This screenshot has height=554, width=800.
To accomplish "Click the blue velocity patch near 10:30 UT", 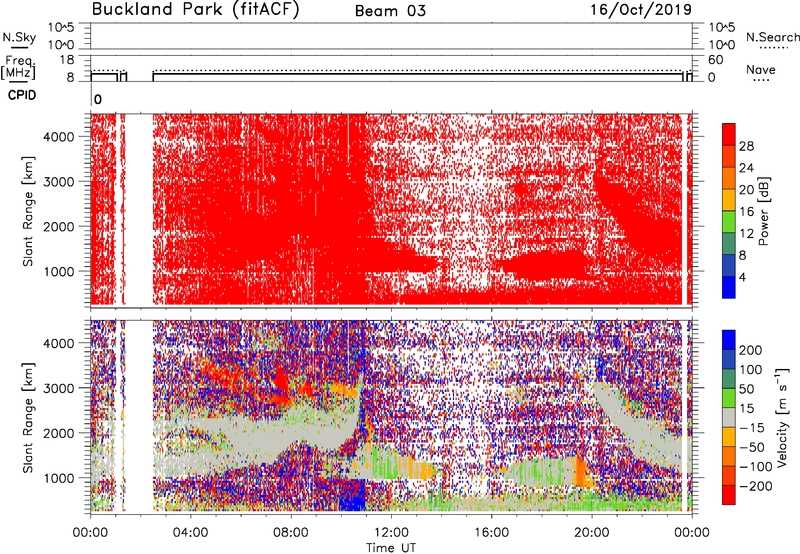I will click(x=353, y=495).
